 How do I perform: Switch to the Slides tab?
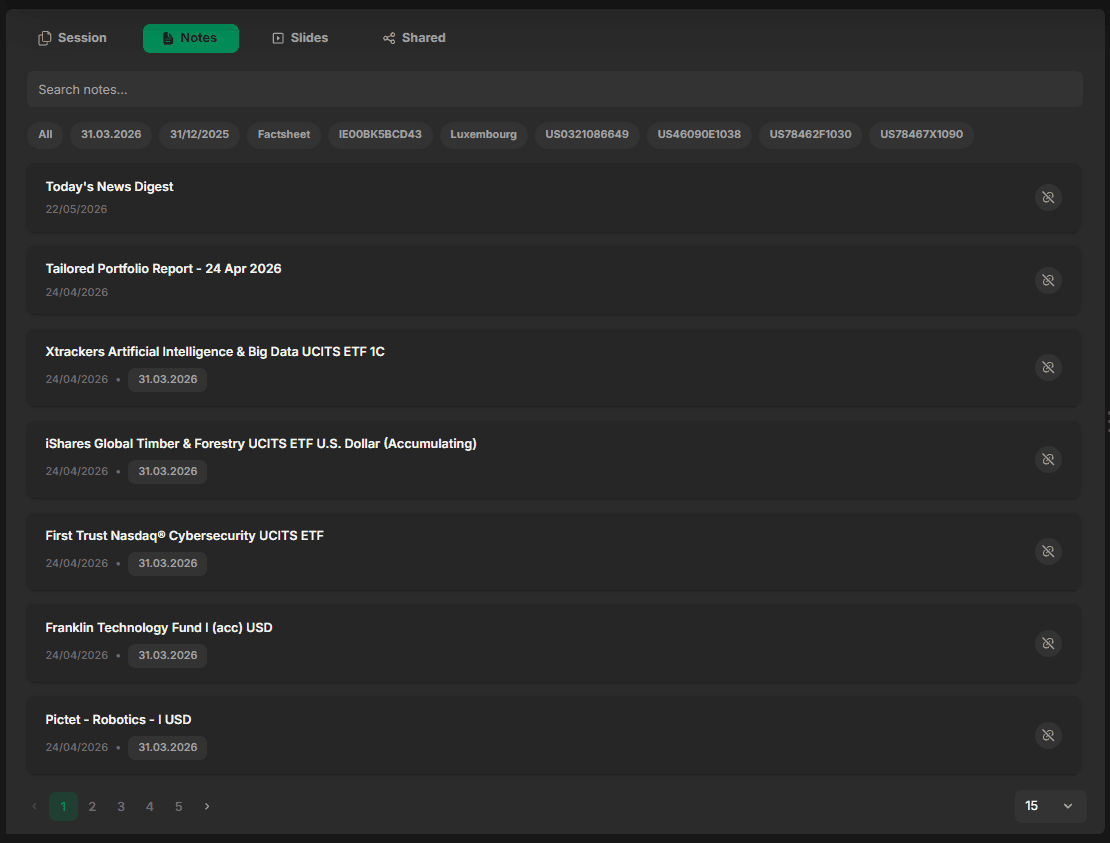coord(301,38)
